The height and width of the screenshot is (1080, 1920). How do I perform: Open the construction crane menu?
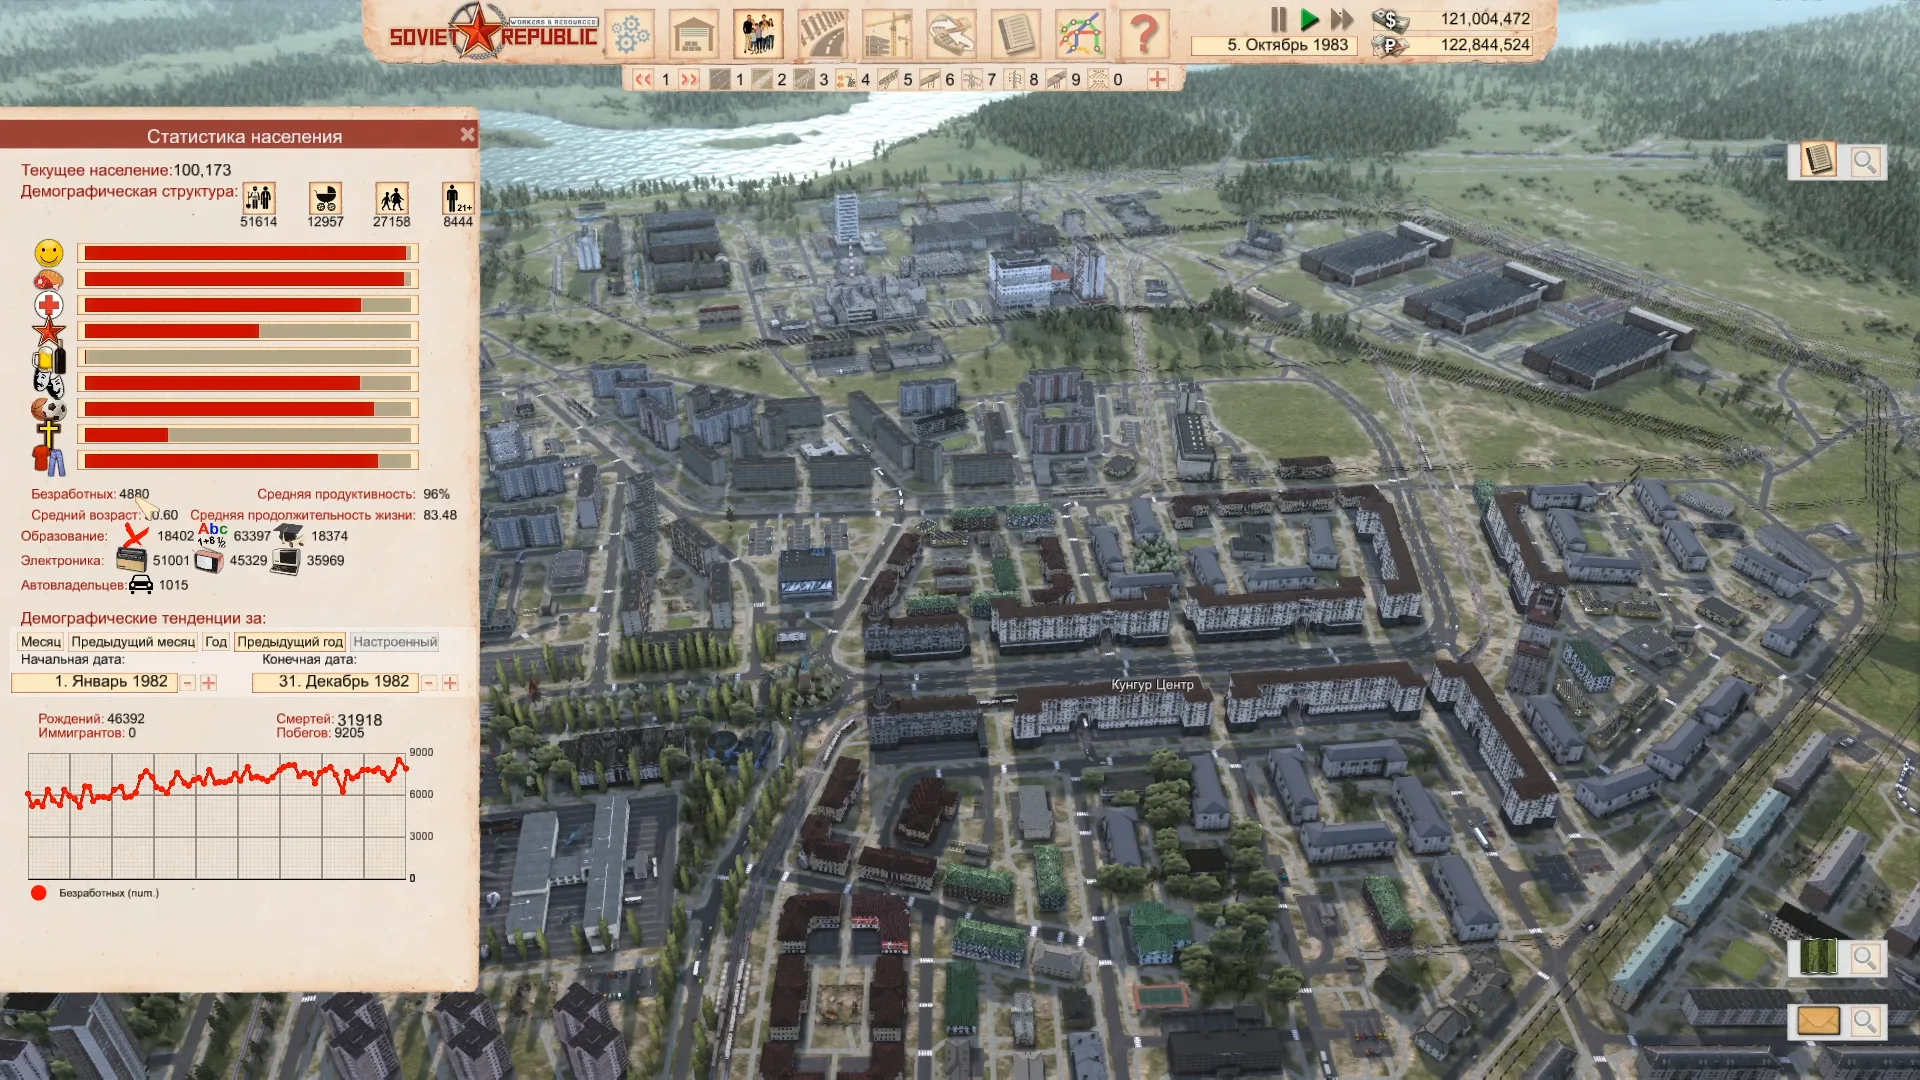click(886, 34)
